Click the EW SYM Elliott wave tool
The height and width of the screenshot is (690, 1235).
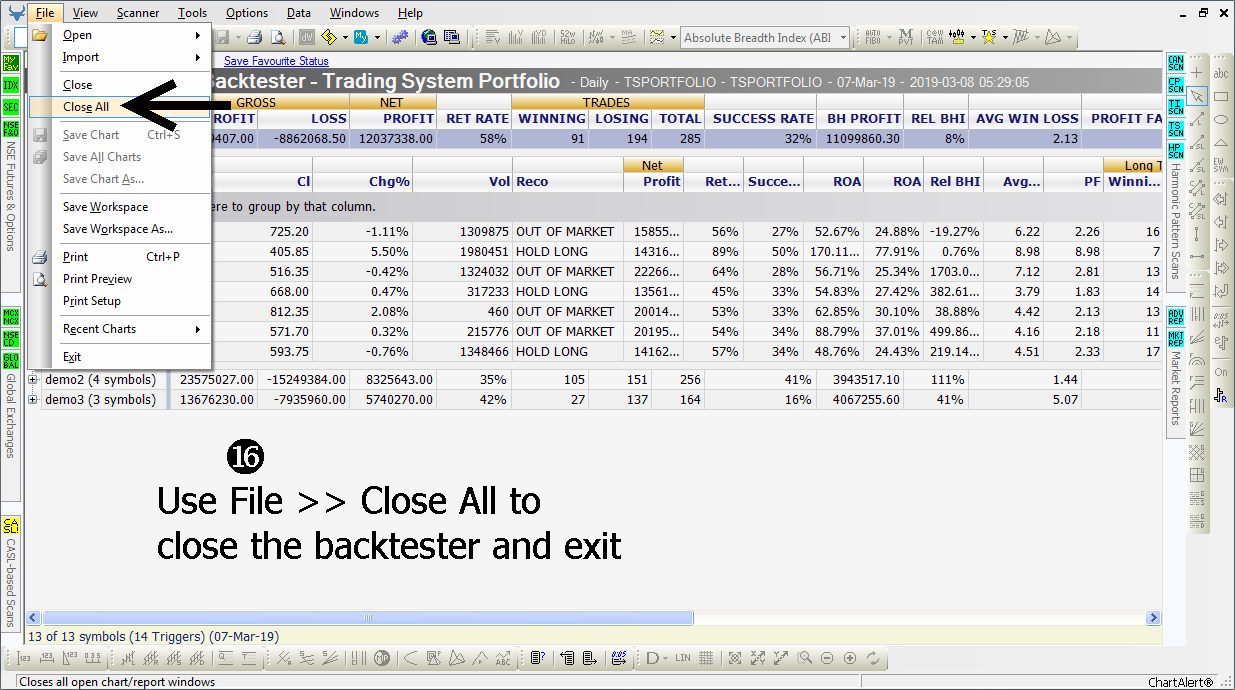click(1221, 164)
